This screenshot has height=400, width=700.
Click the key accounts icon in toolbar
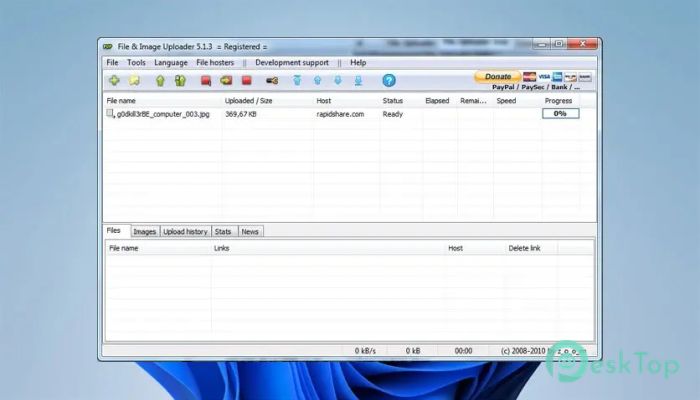click(x=272, y=81)
